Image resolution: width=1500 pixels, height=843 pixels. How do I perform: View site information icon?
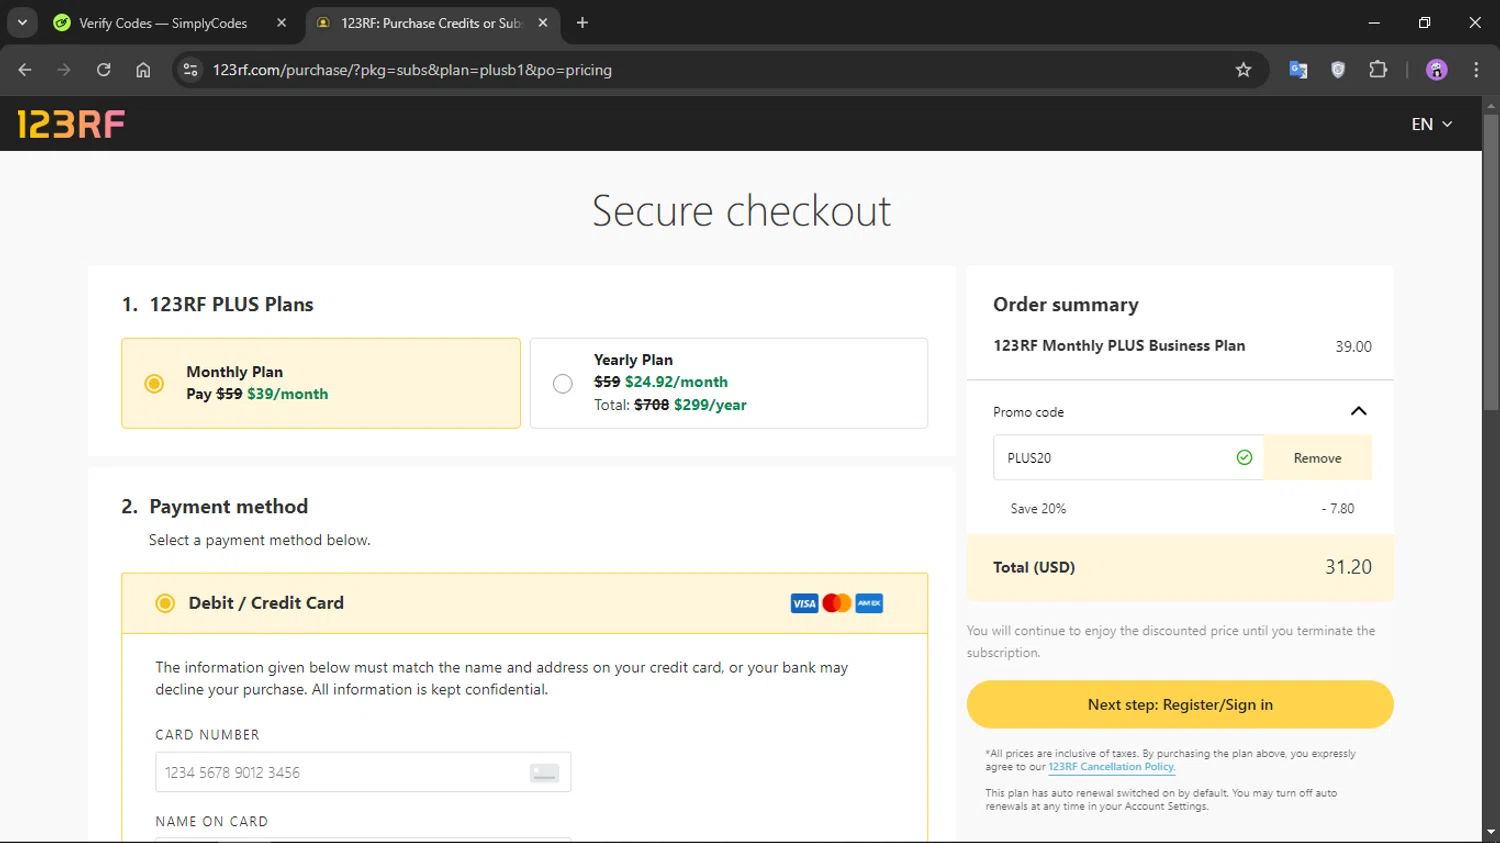pyautogui.click(x=190, y=70)
